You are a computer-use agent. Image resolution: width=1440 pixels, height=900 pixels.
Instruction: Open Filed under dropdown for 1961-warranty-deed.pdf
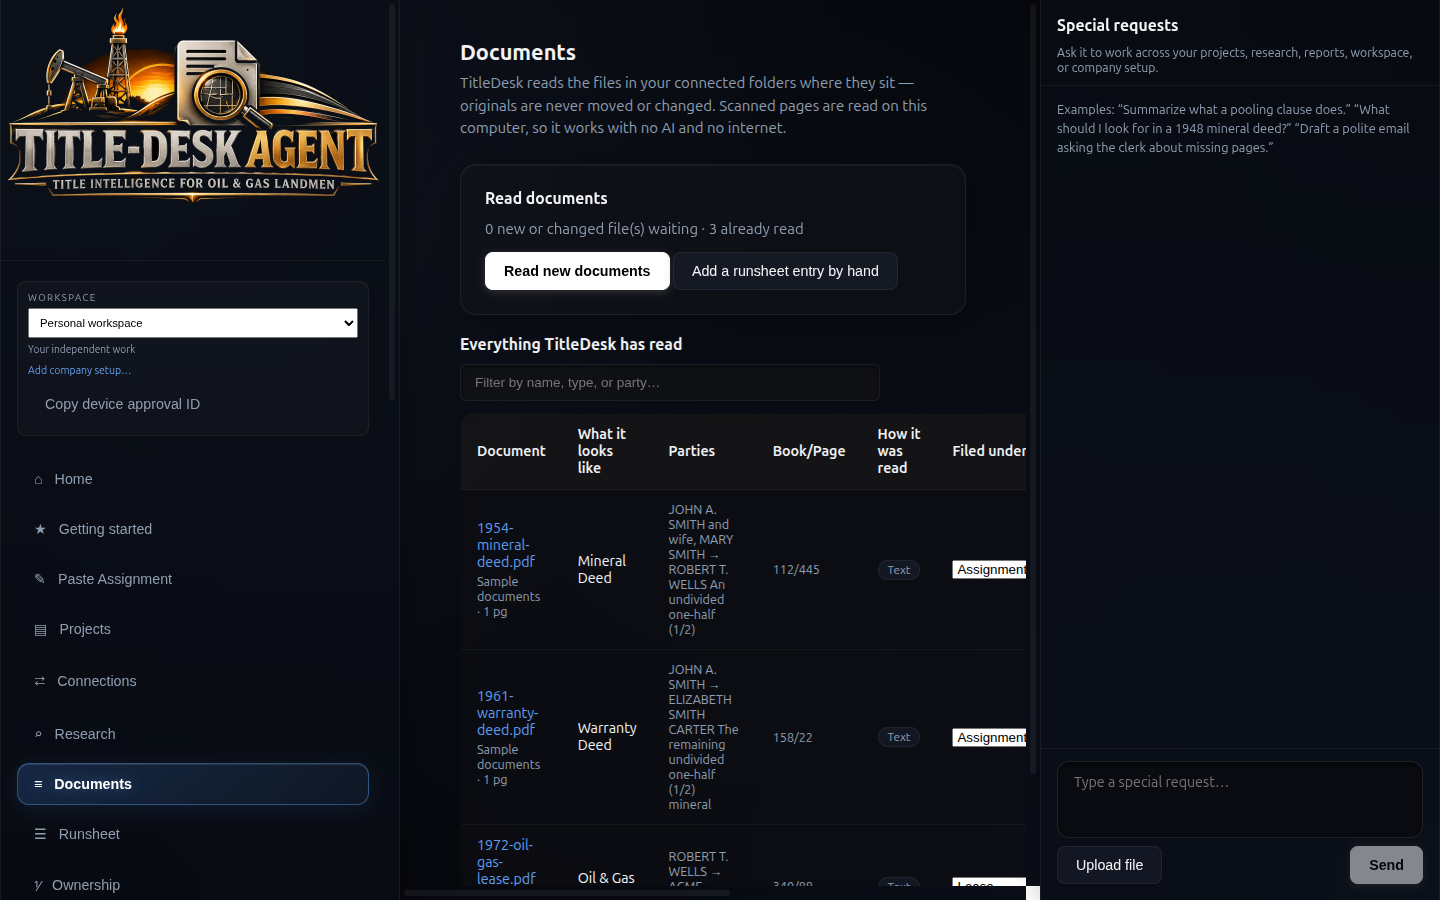pyautogui.click(x=989, y=737)
